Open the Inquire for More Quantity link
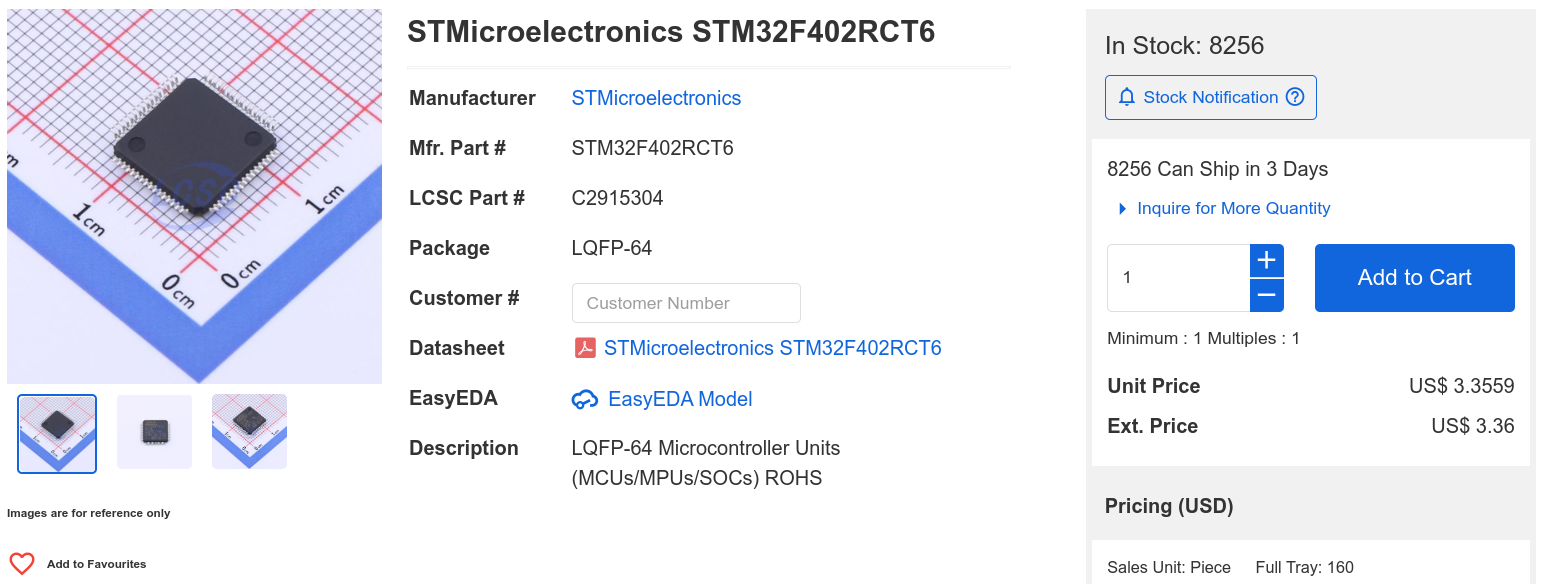Image resolution: width=1541 pixels, height=584 pixels. 1234,208
